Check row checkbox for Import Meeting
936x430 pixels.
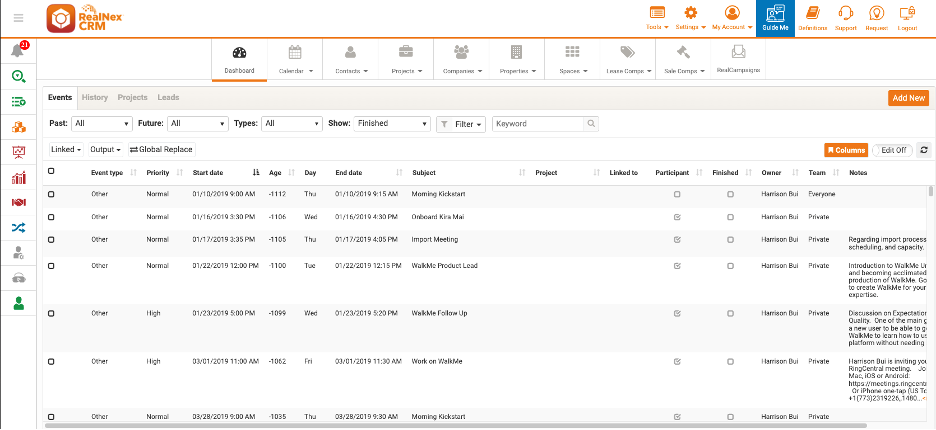(51, 239)
